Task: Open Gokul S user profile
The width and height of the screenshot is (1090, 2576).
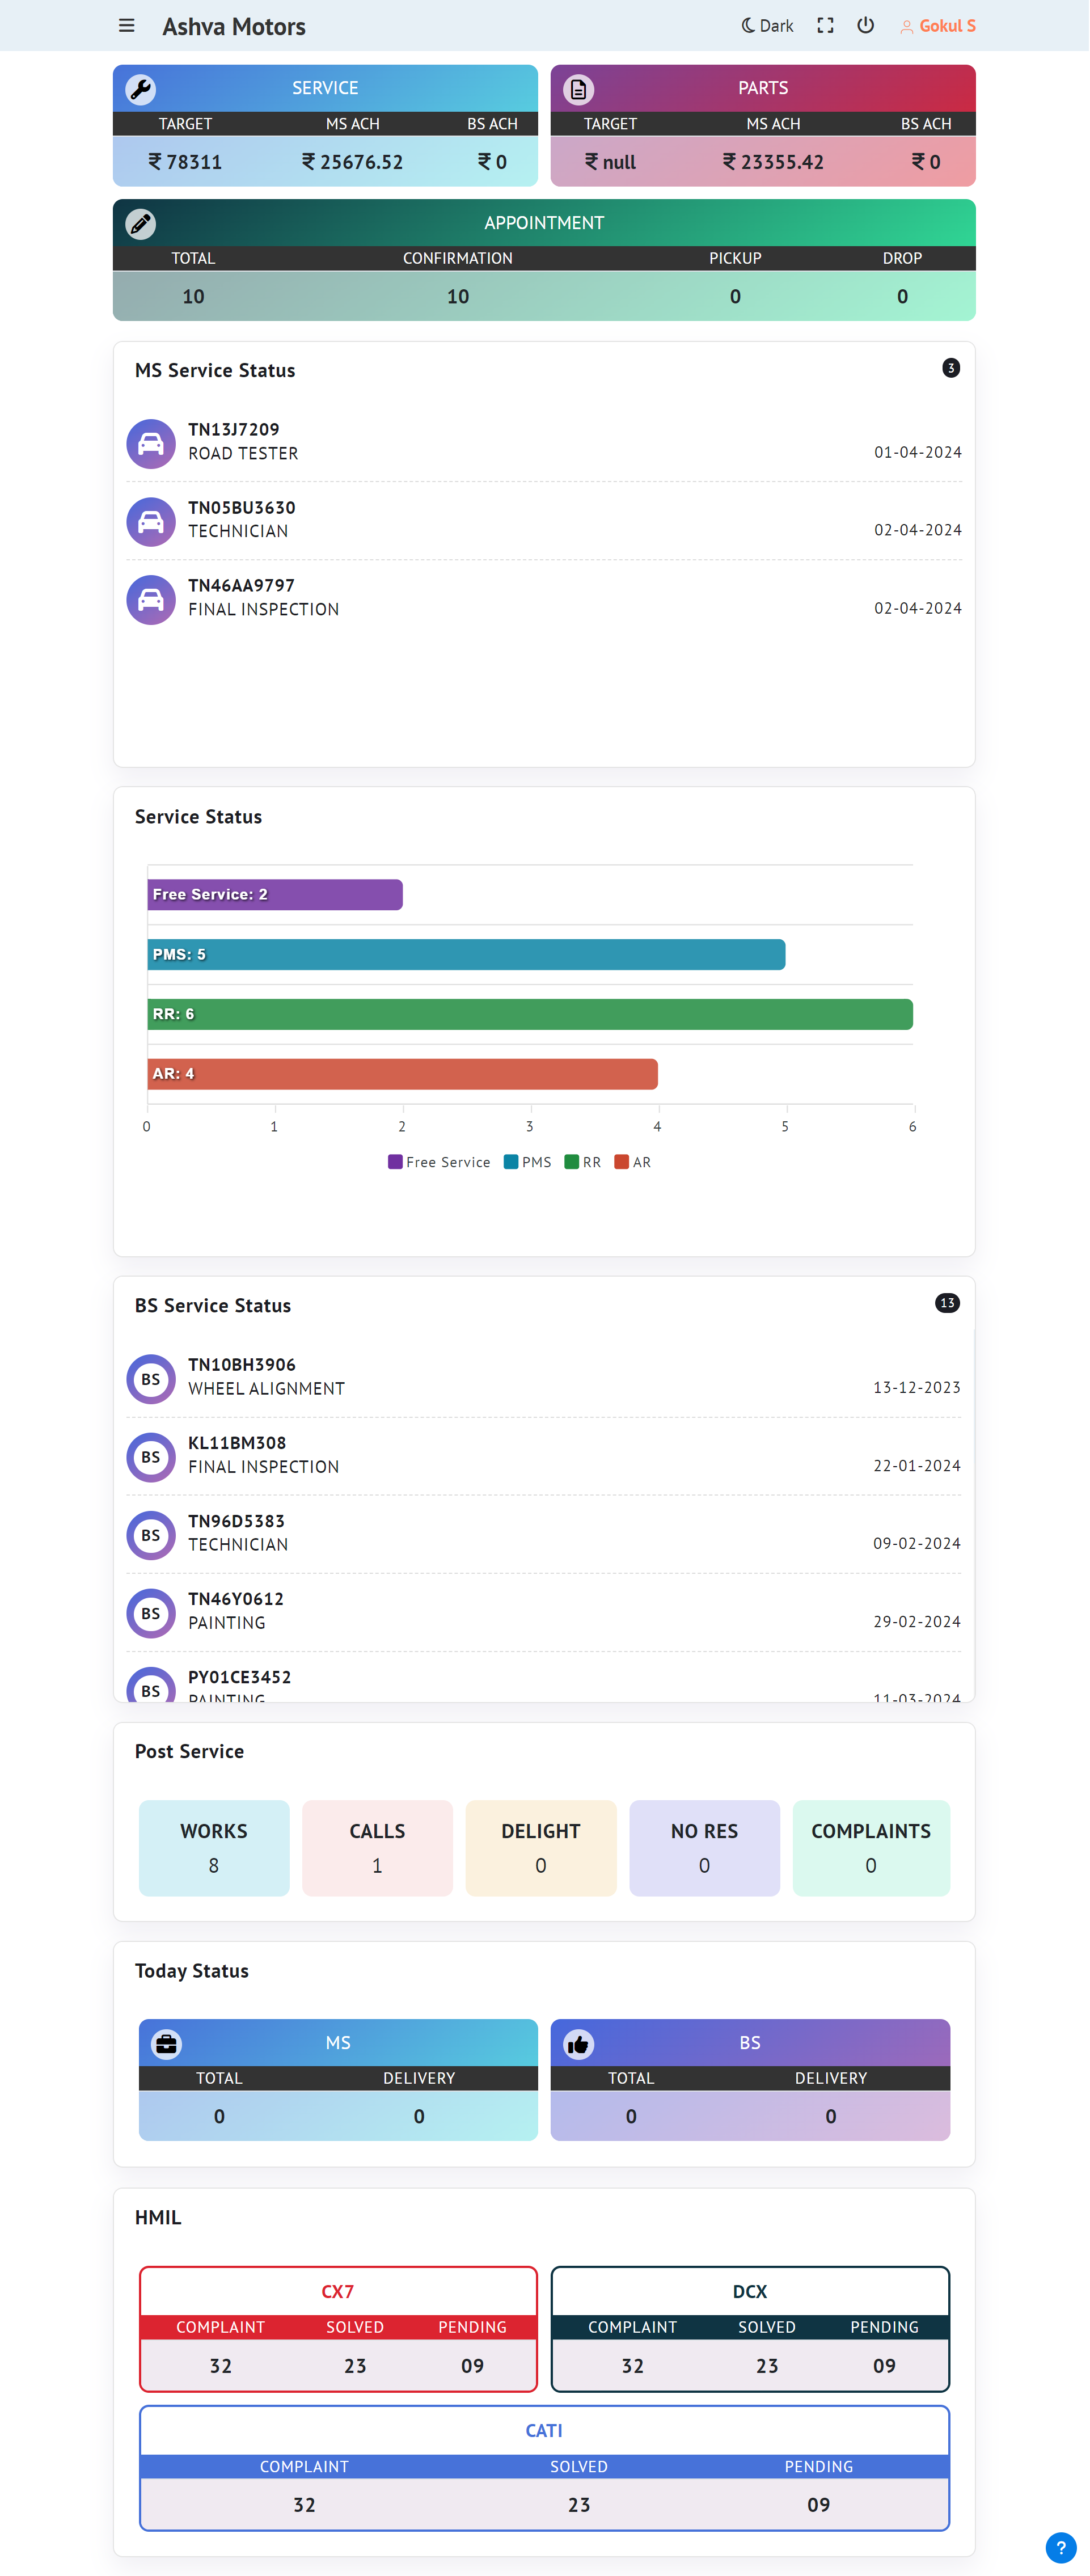Action: pyautogui.click(x=938, y=26)
